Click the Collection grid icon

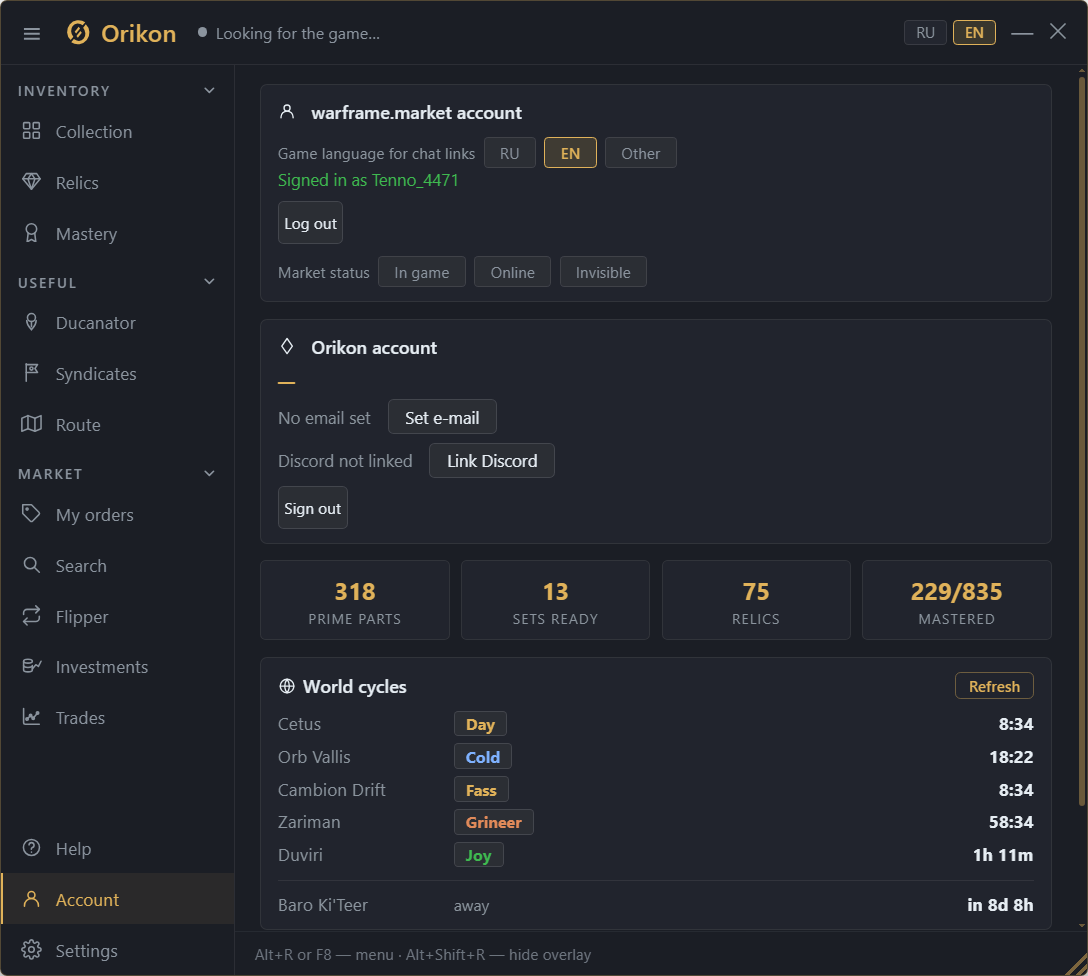(31, 131)
